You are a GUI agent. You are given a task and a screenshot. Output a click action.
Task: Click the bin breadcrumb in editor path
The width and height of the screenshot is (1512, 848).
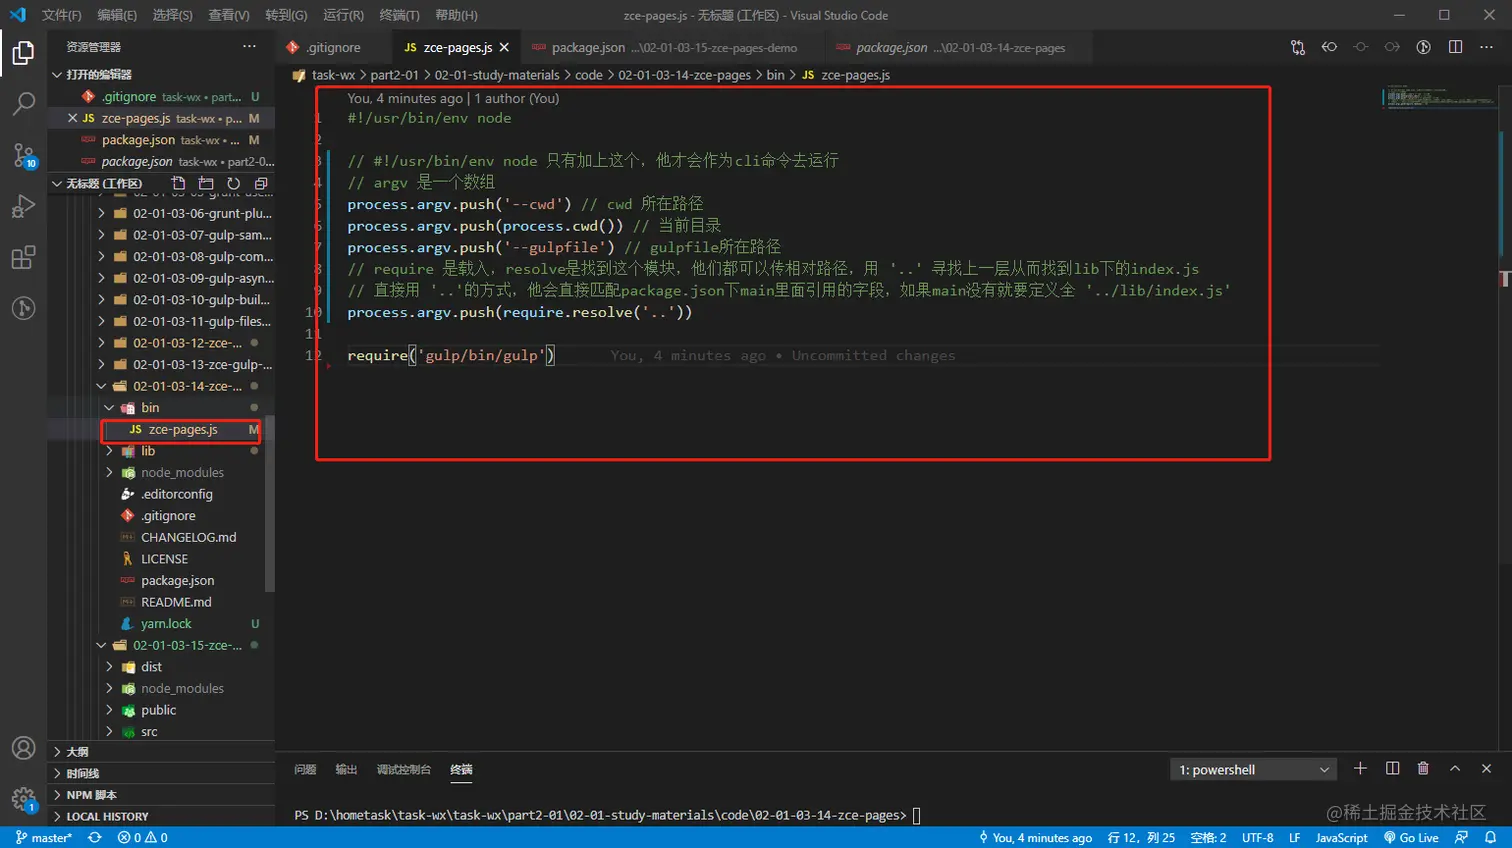tap(775, 75)
